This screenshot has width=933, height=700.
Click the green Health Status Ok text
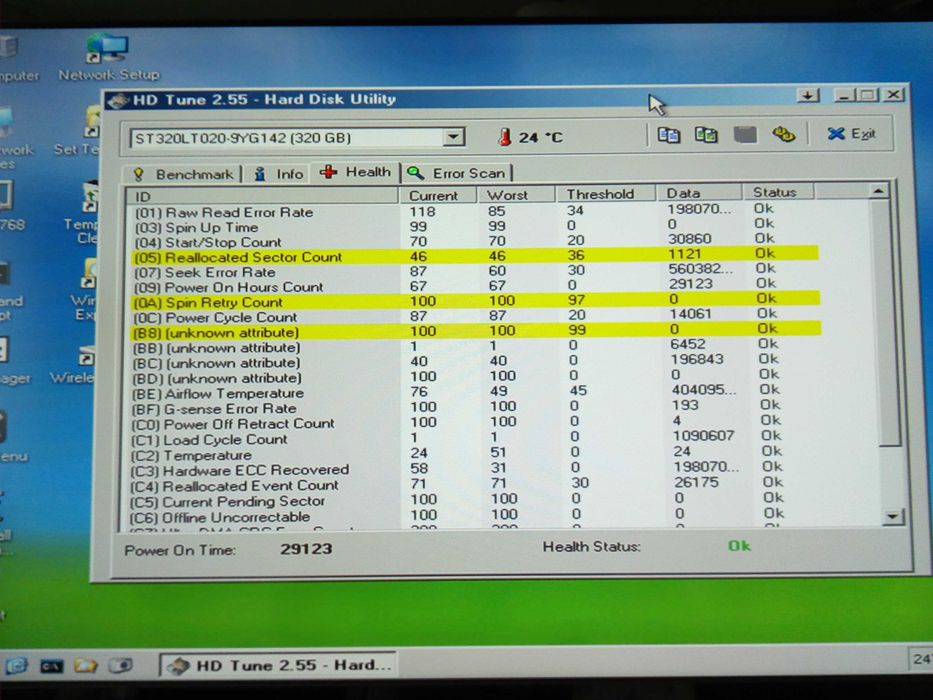point(740,546)
